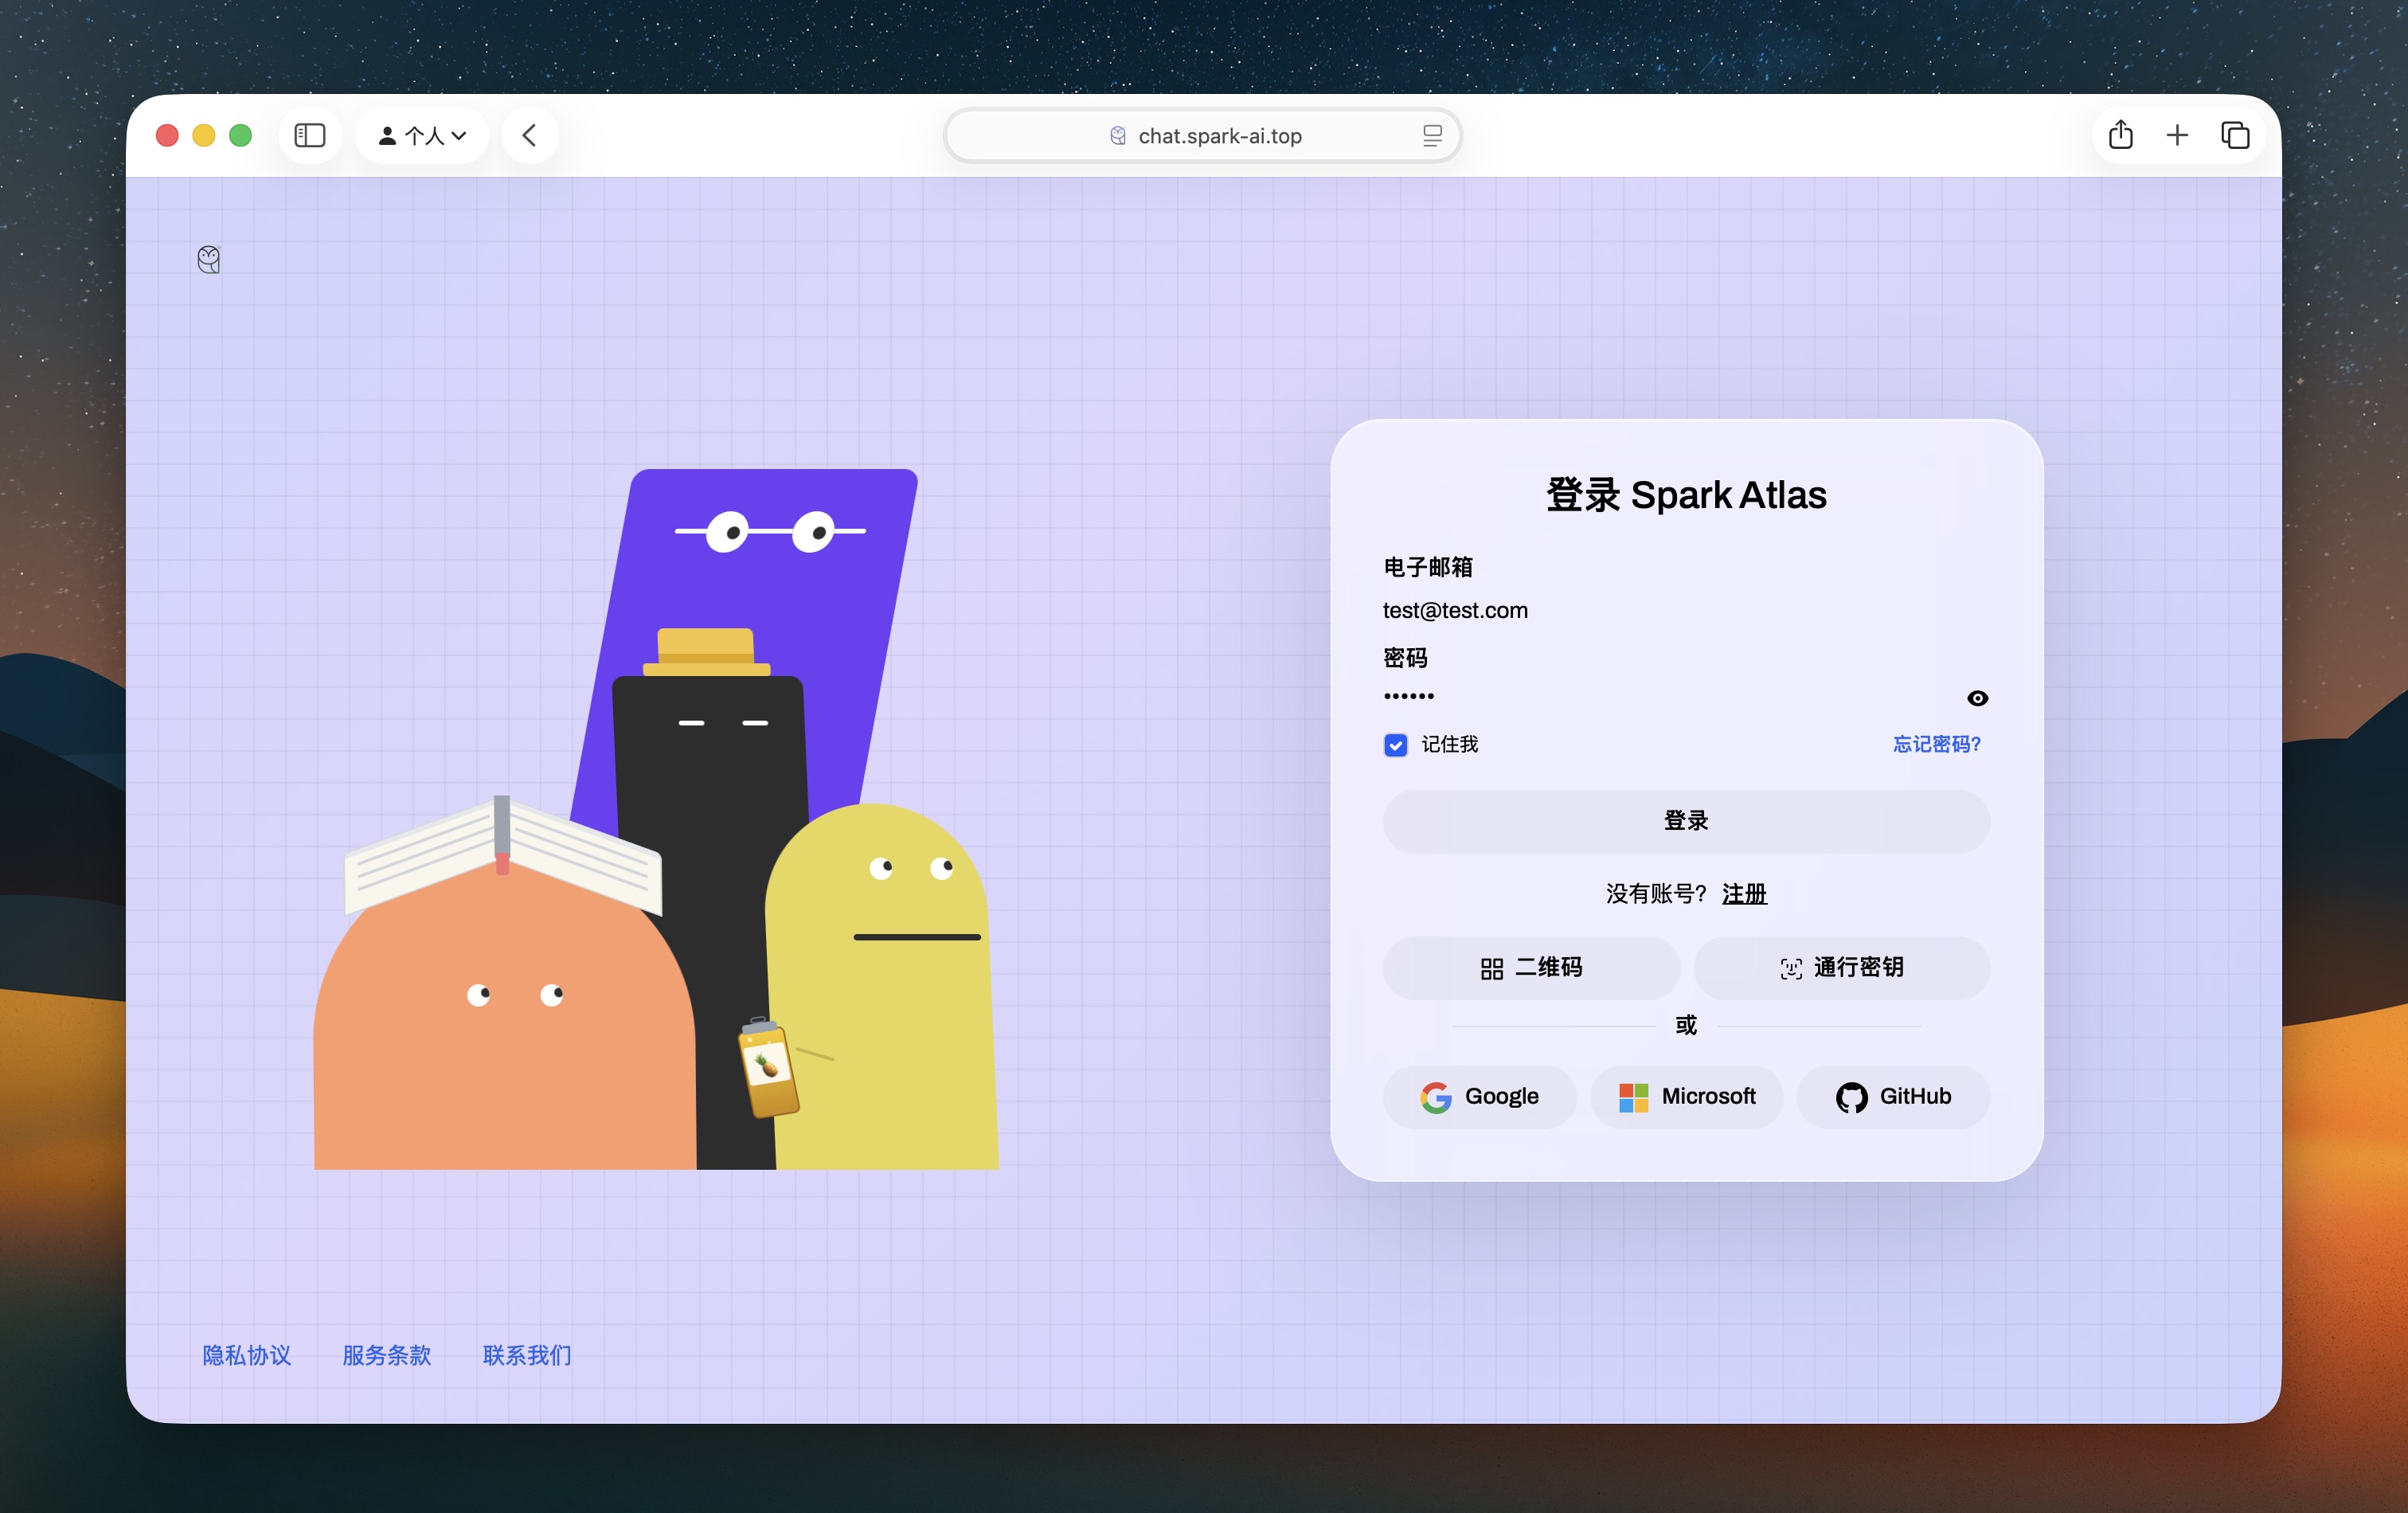Click the Spark logo at page top-left
This screenshot has width=2408, height=1513.
click(x=209, y=260)
